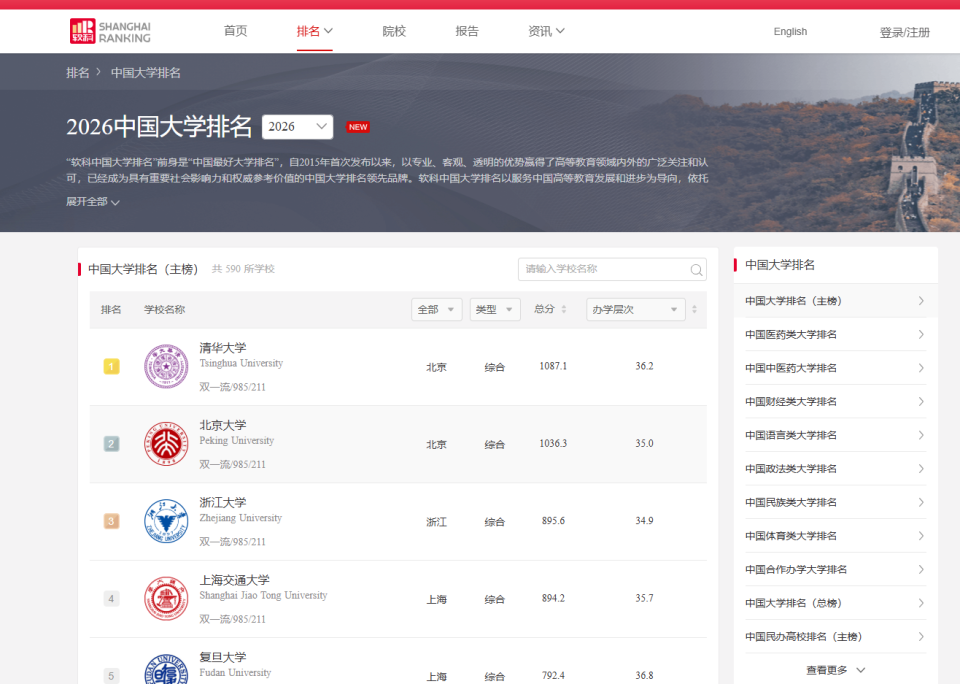Image resolution: width=960 pixels, height=684 pixels.
Task: Select 中国合作办学大学排名 sidebar item
Action: tap(835, 569)
